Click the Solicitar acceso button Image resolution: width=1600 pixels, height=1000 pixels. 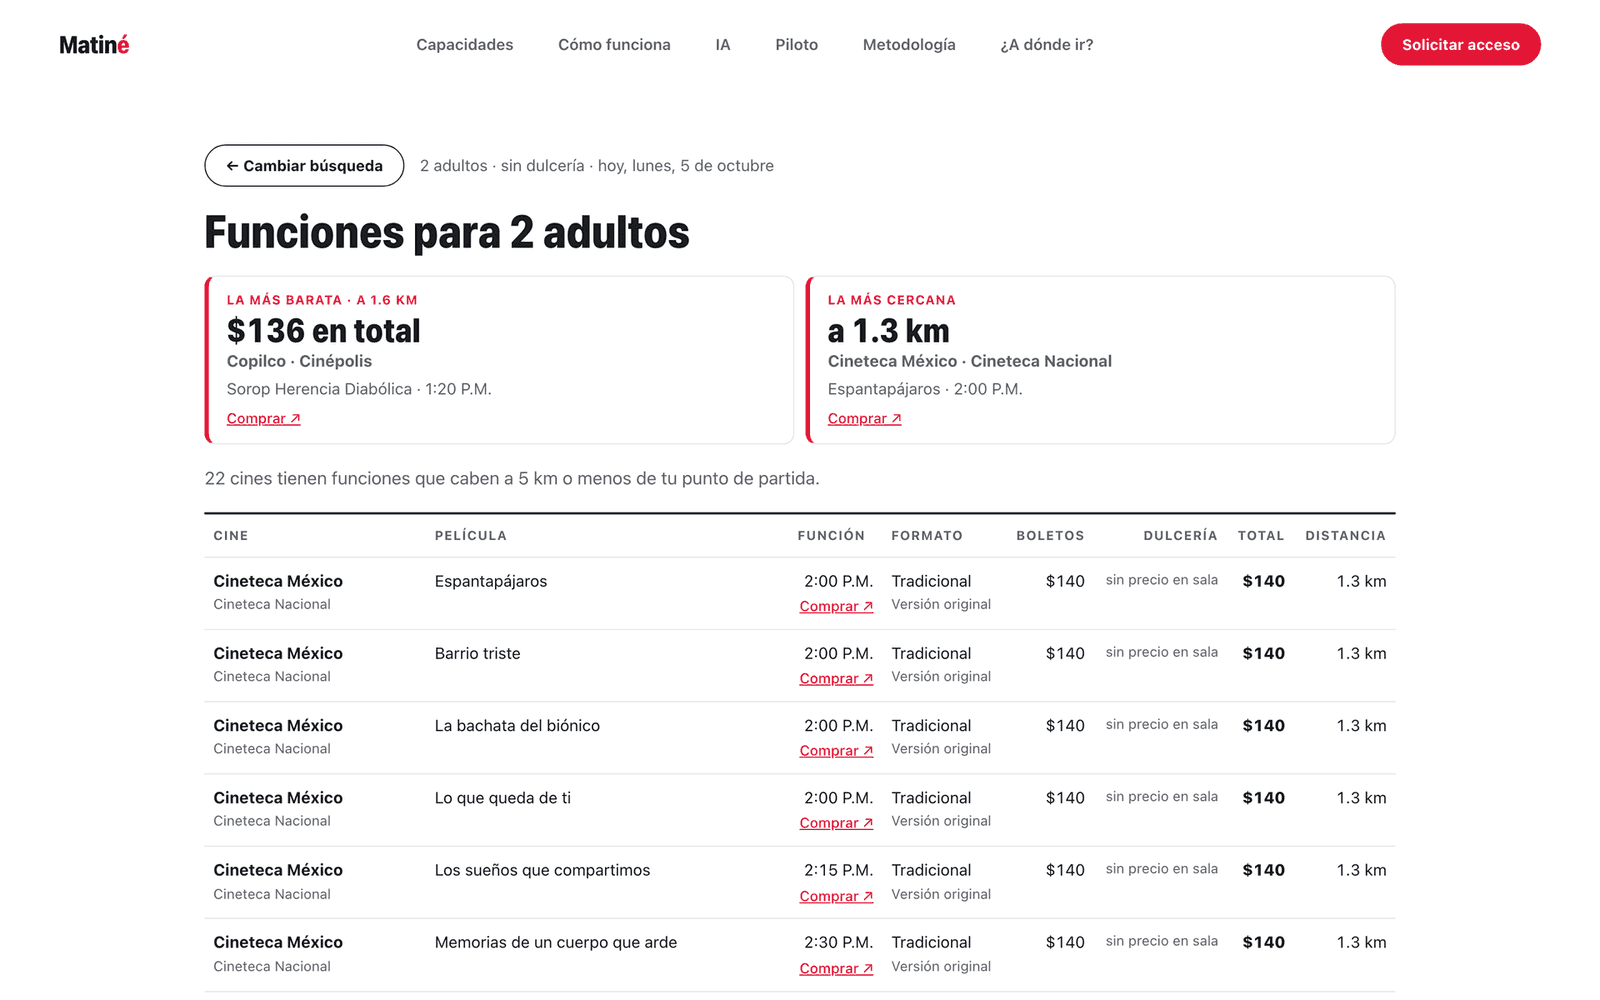[1461, 45]
